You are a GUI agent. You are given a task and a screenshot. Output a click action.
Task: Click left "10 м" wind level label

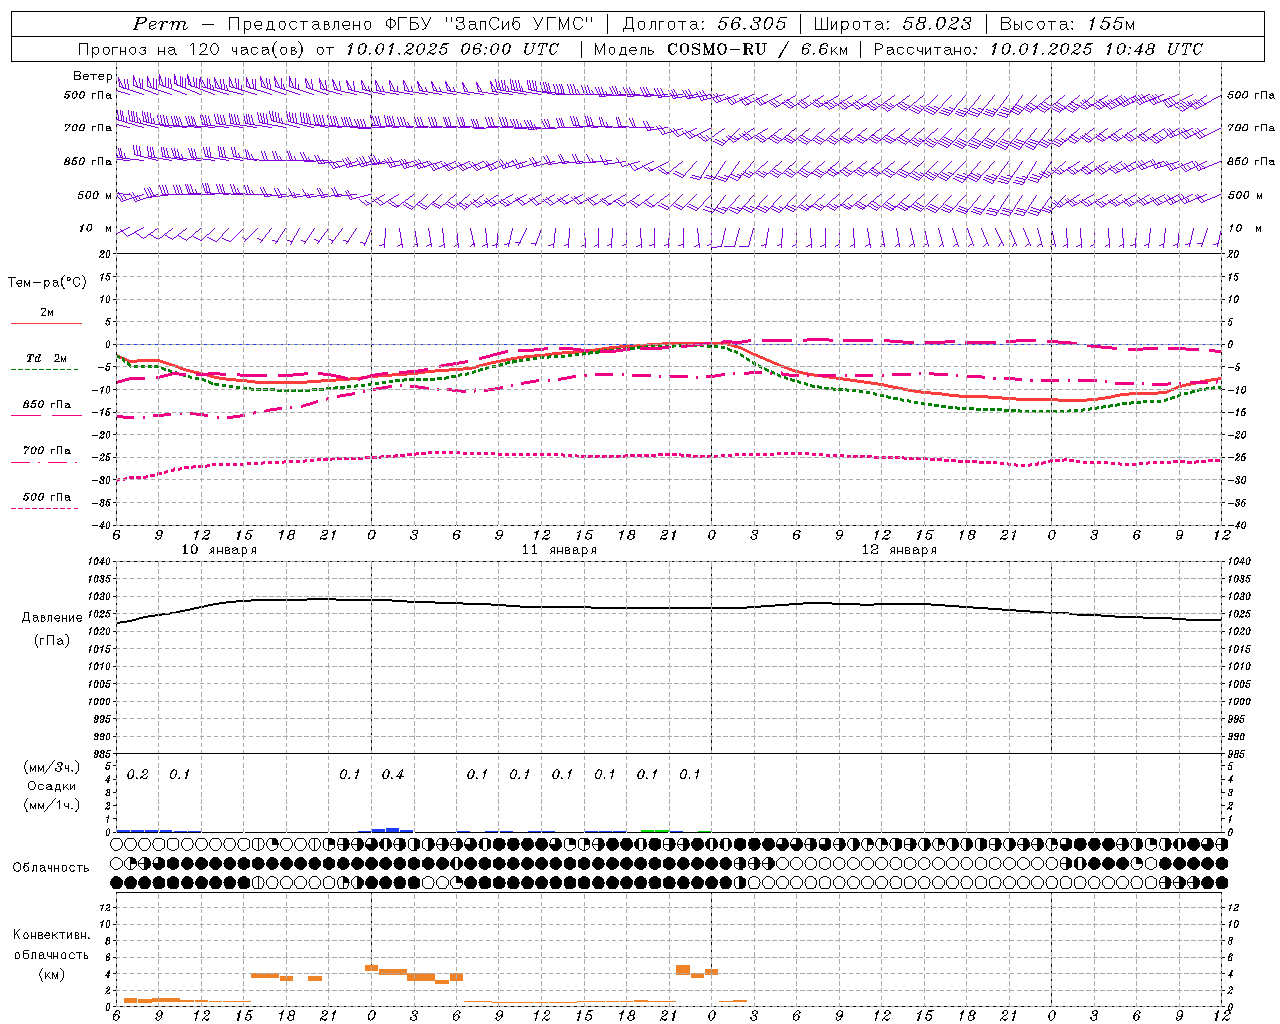pyautogui.click(x=95, y=228)
